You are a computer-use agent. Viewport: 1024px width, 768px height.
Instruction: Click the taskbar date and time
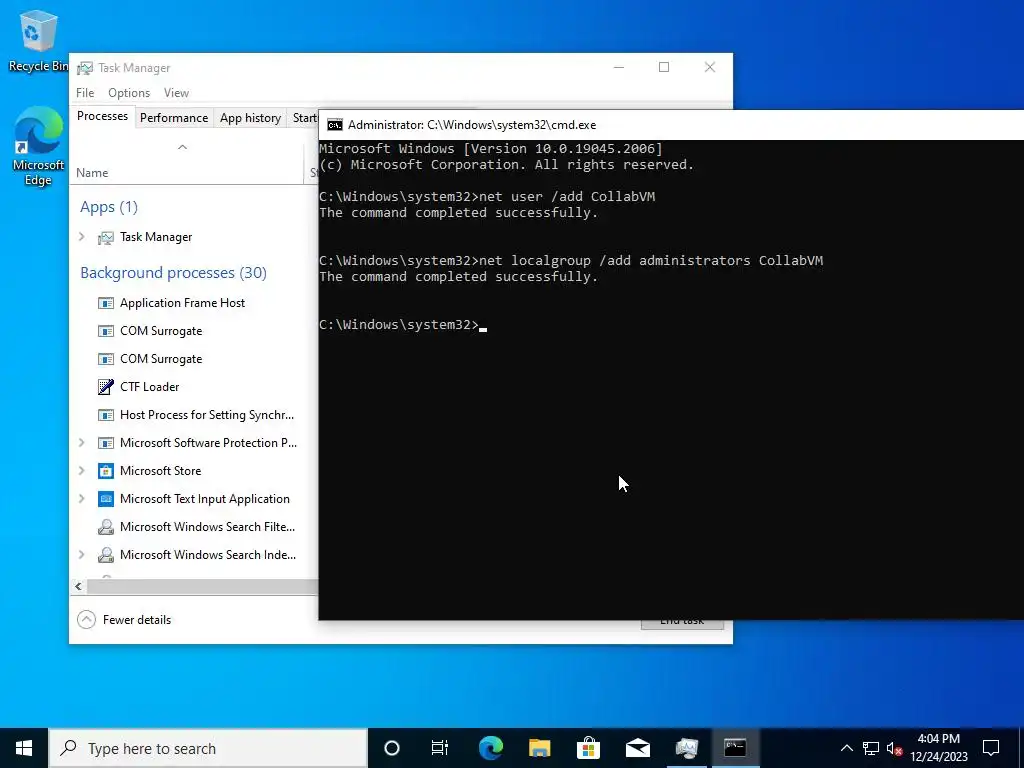939,748
